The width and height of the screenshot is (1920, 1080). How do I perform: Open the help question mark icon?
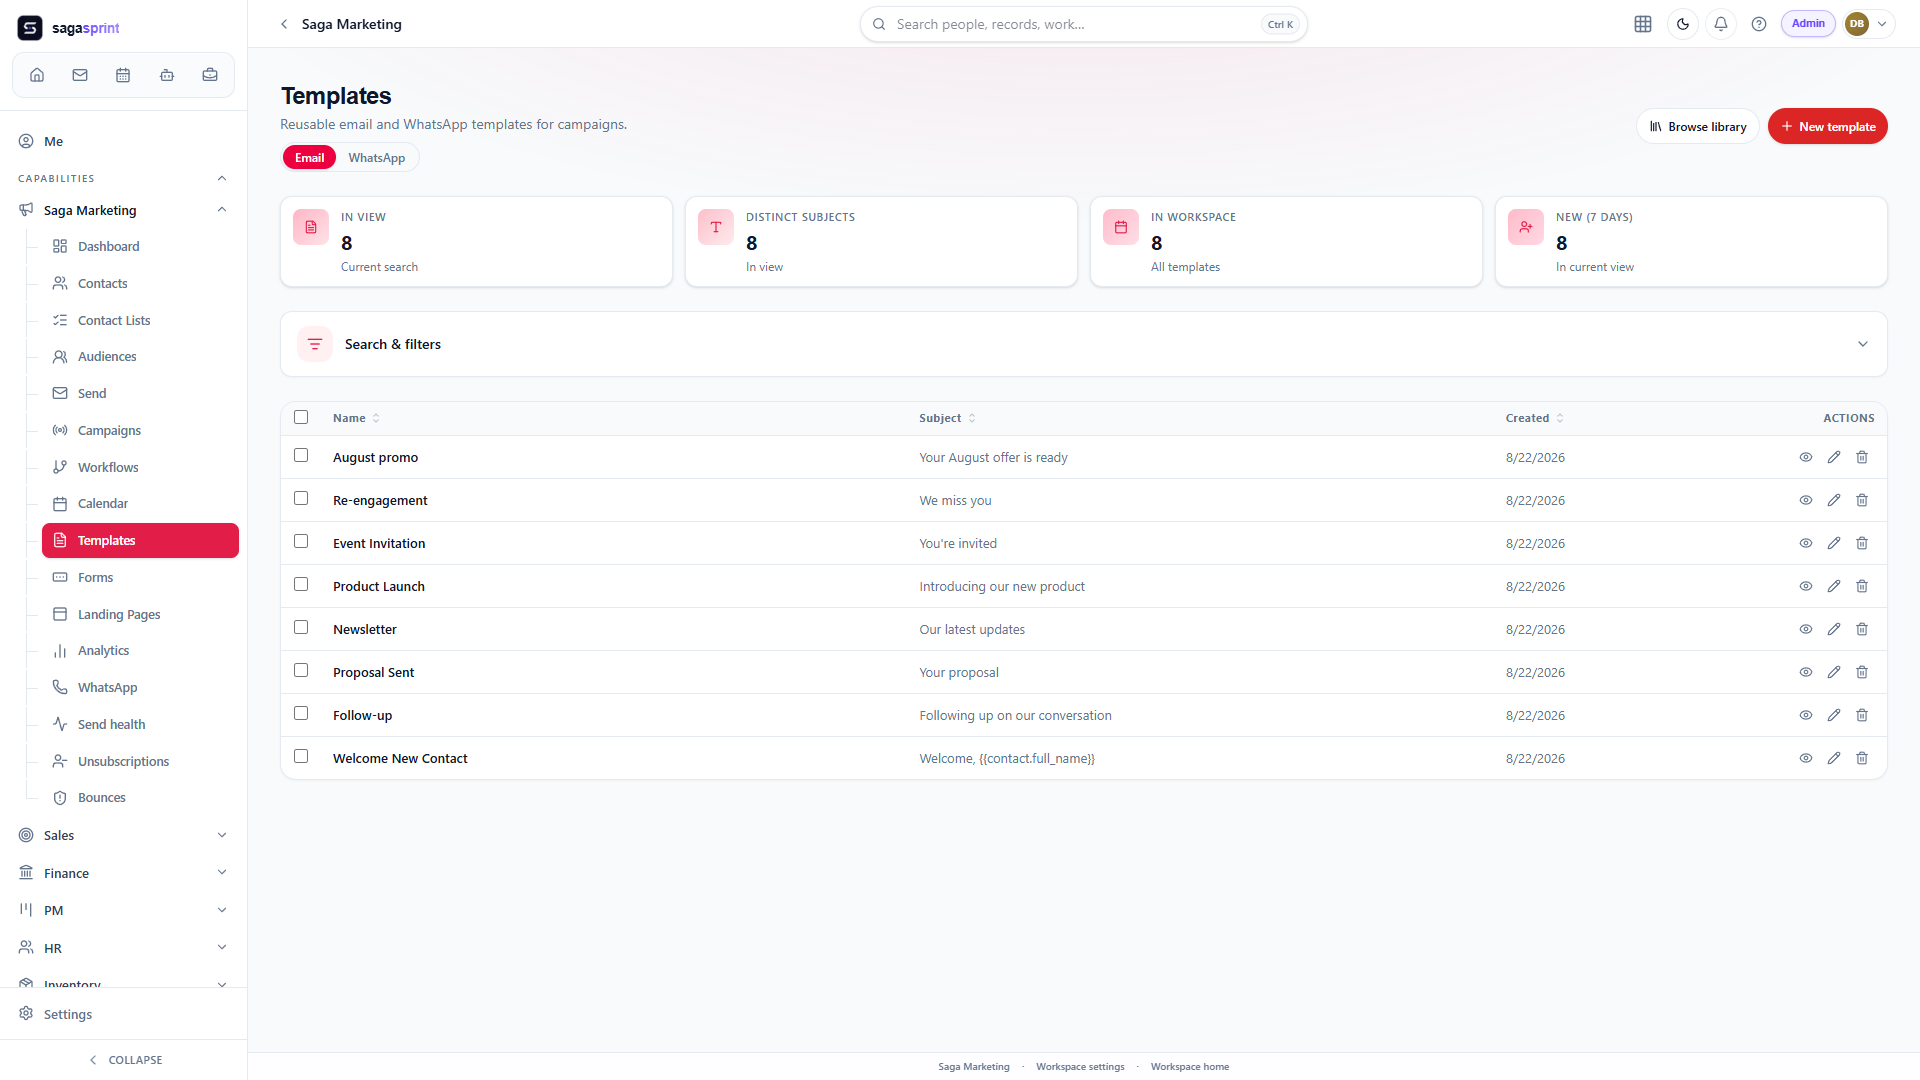click(x=1759, y=24)
